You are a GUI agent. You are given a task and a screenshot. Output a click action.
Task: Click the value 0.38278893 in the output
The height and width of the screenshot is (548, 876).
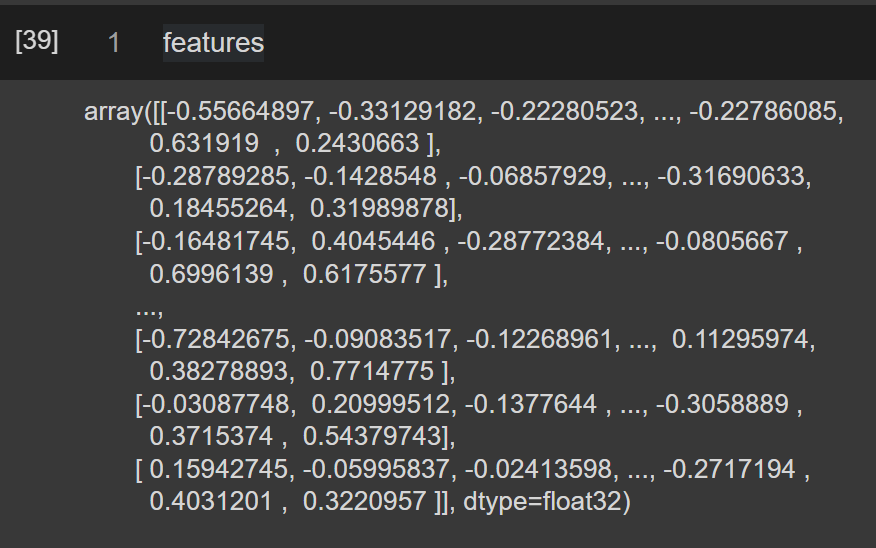pyautogui.click(x=218, y=371)
